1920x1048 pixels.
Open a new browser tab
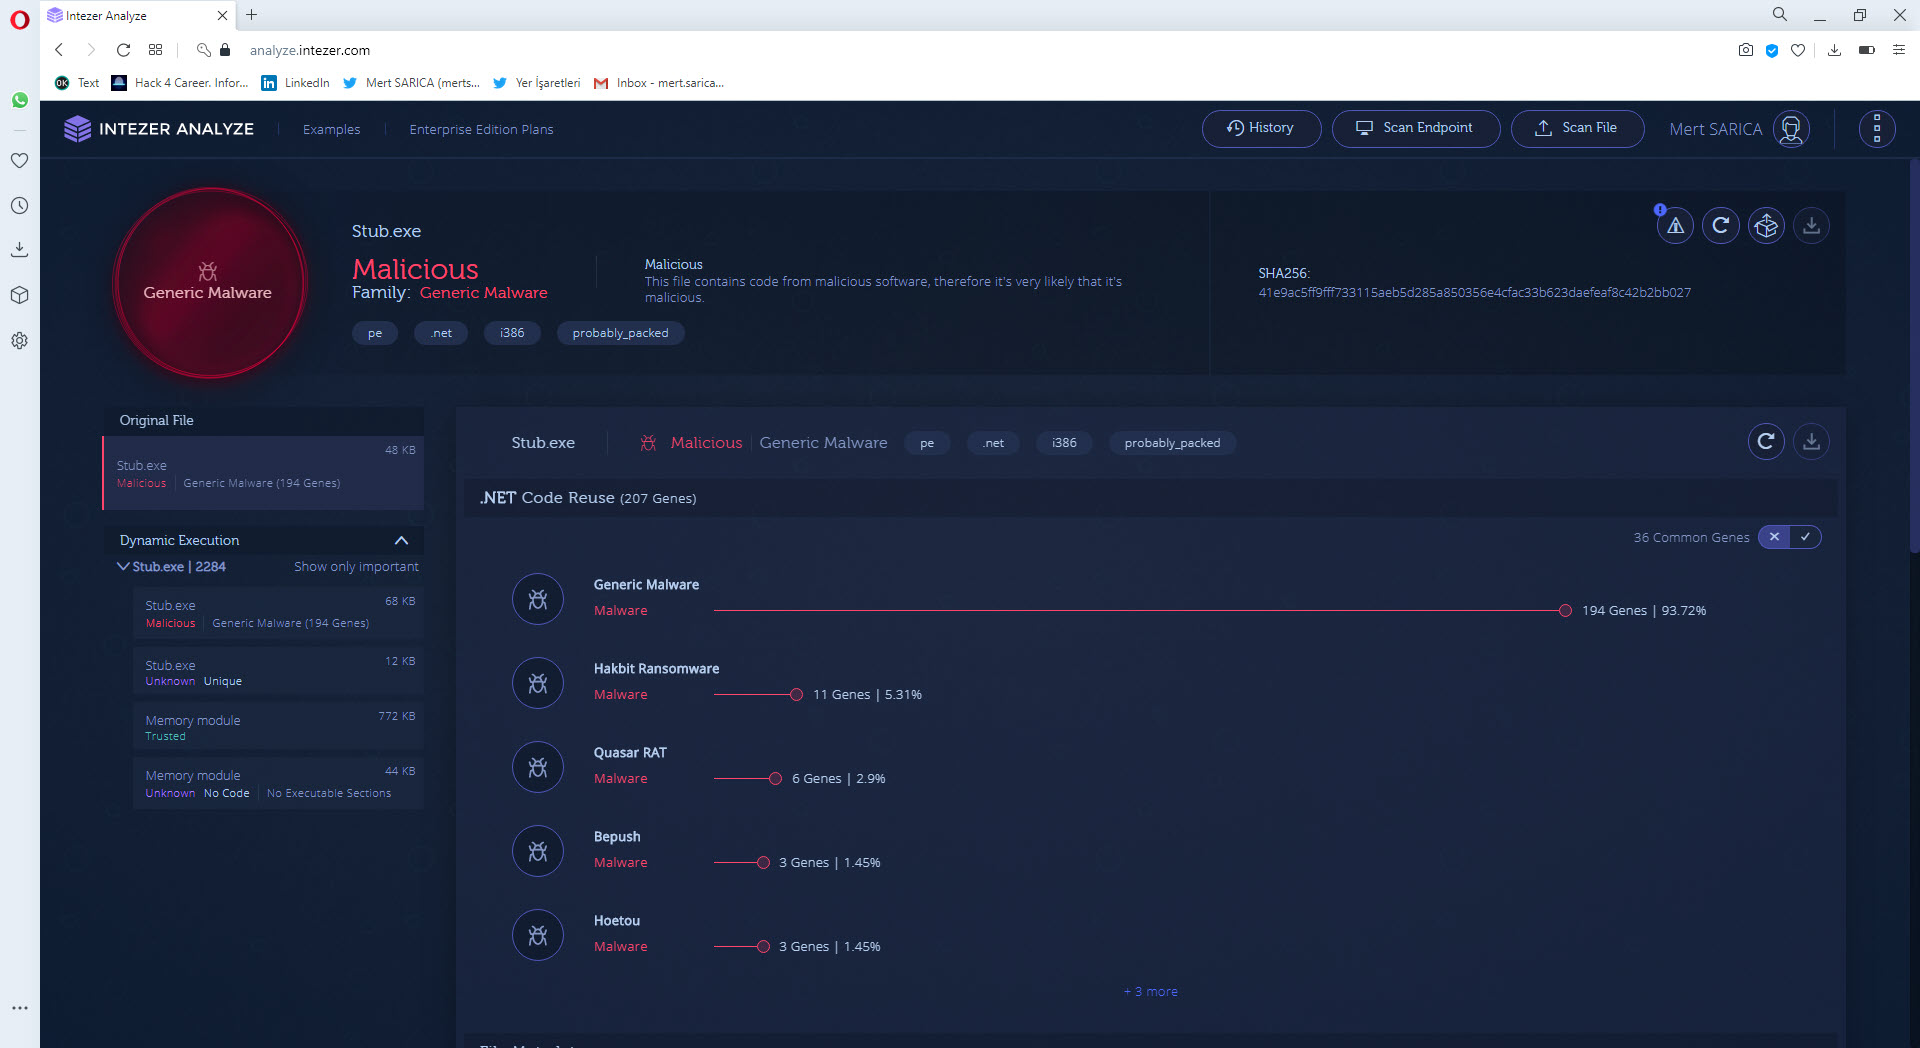(252, 15)
